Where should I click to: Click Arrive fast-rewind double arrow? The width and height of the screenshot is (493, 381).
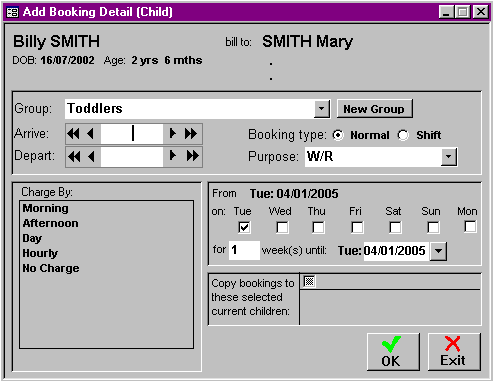click(x=73, y=134)
